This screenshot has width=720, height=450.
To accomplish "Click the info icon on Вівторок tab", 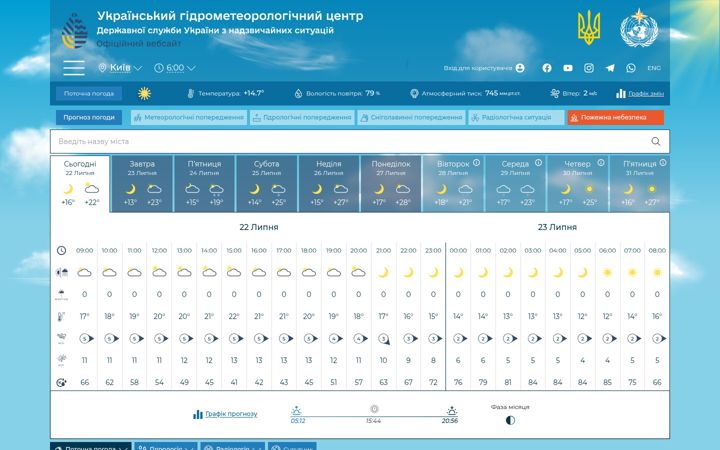I will pyautogui.click(x=476, y=163).
